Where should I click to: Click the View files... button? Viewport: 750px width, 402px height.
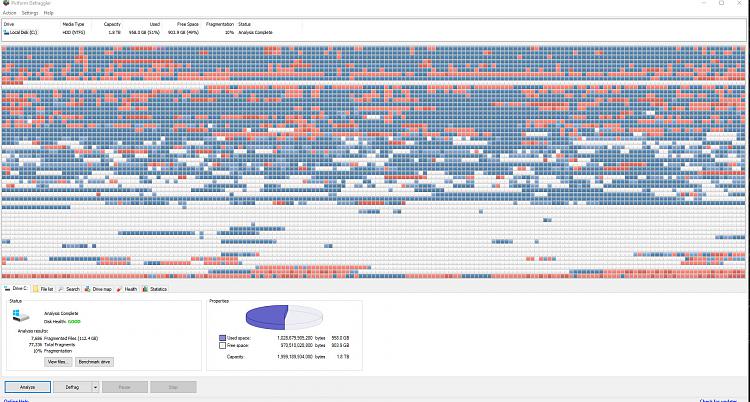[58, 362]
